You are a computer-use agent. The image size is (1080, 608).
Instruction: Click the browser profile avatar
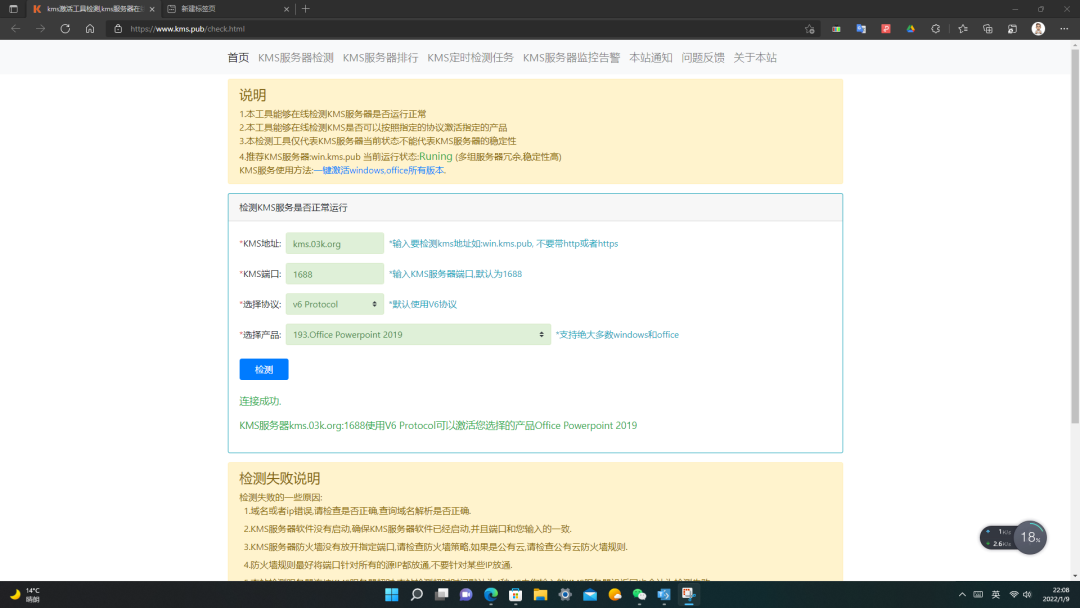point(1040,30)
